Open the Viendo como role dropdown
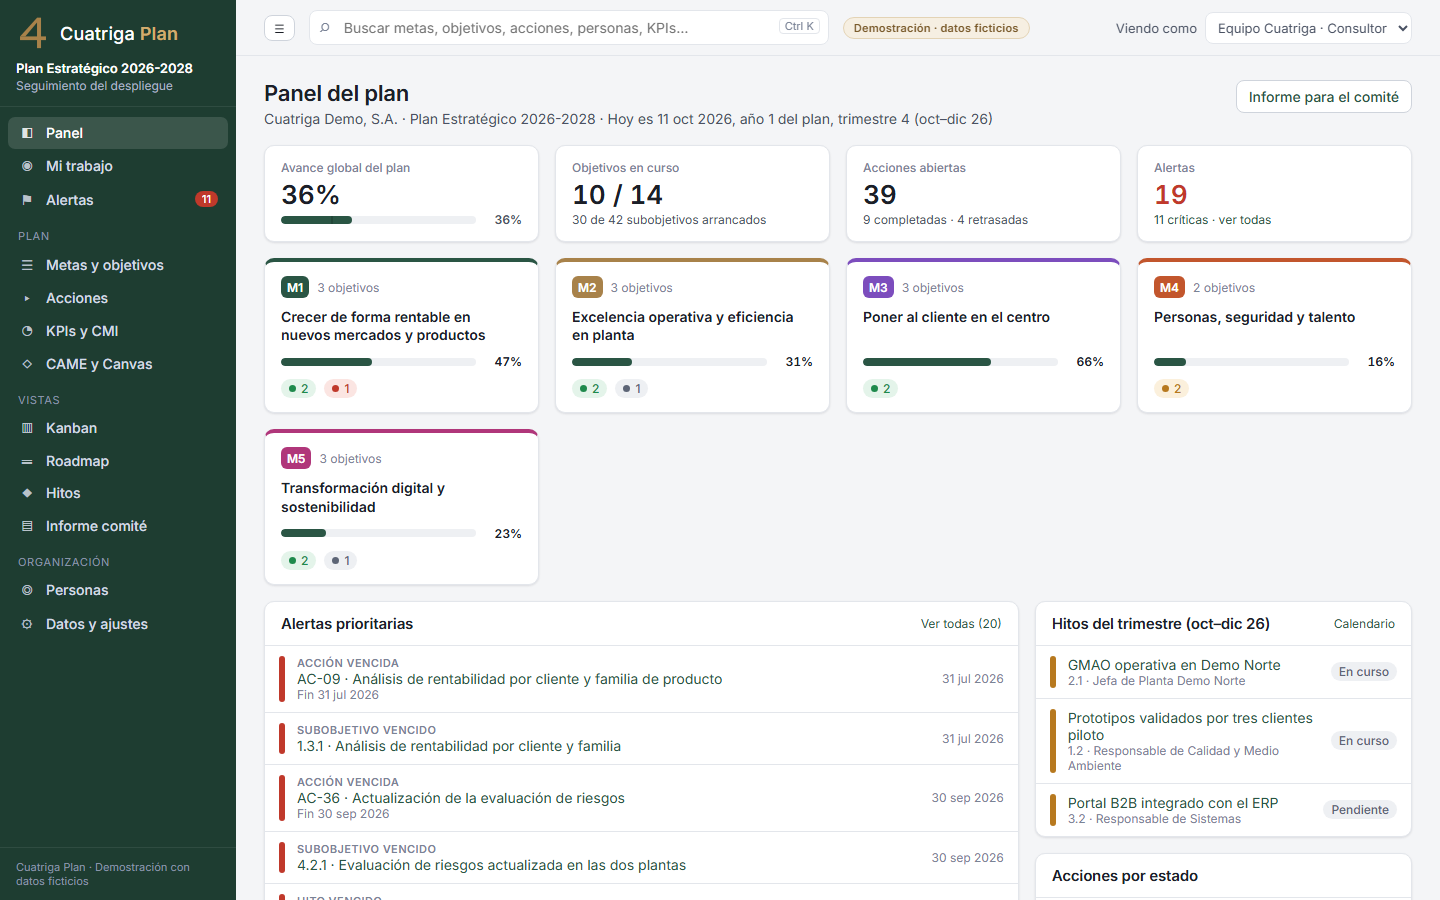This screenshot has height=900, width=1440. point(1308,28)
